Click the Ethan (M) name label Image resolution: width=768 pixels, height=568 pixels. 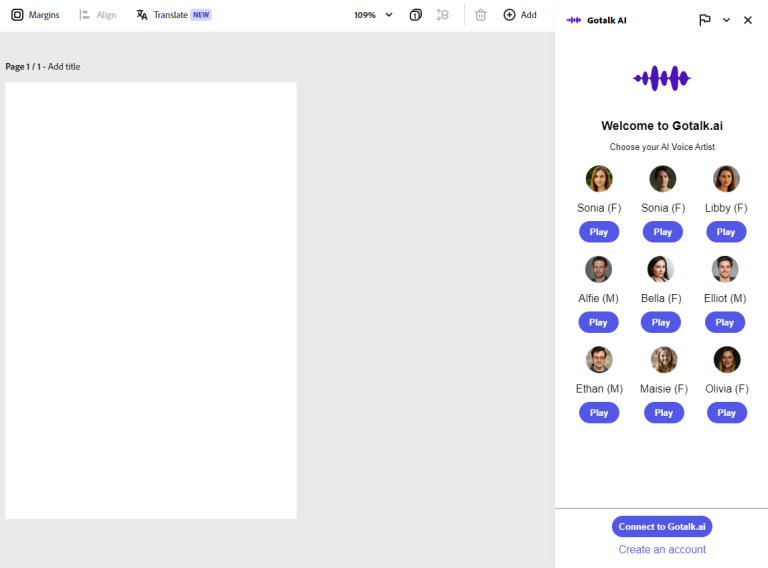point(599,389)
